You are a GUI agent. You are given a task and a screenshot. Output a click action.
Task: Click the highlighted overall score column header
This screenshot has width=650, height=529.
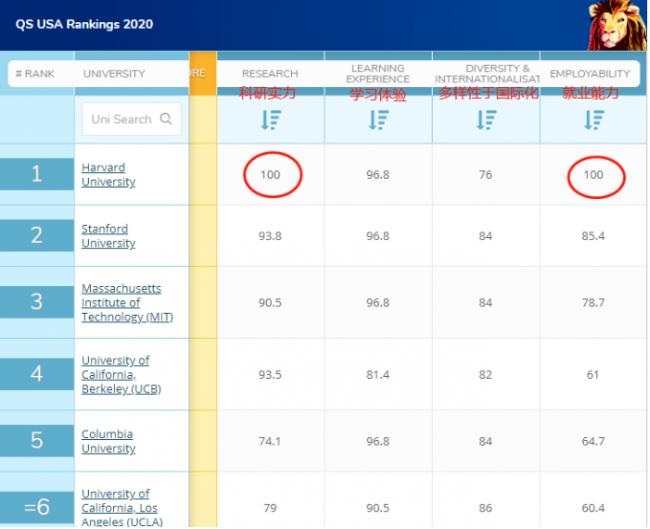(x=203, y=73)
